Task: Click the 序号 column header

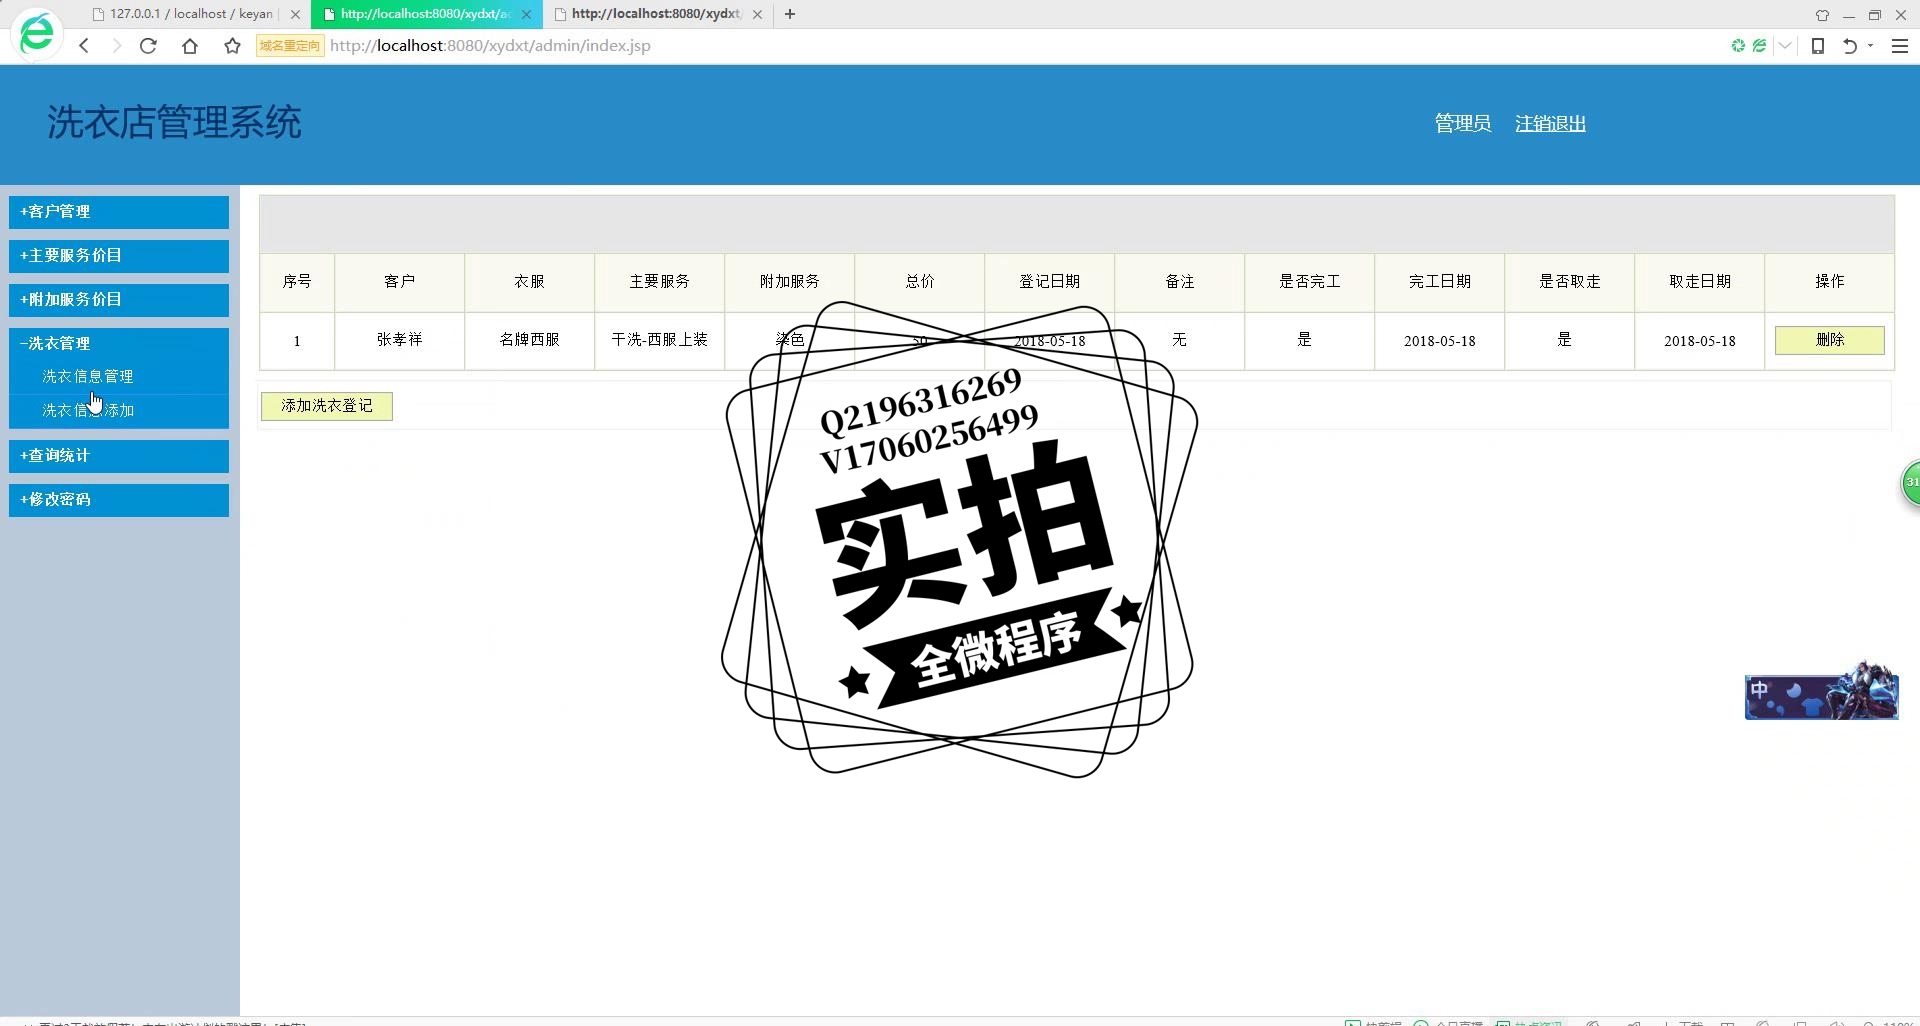Action: tap(297, 282)
